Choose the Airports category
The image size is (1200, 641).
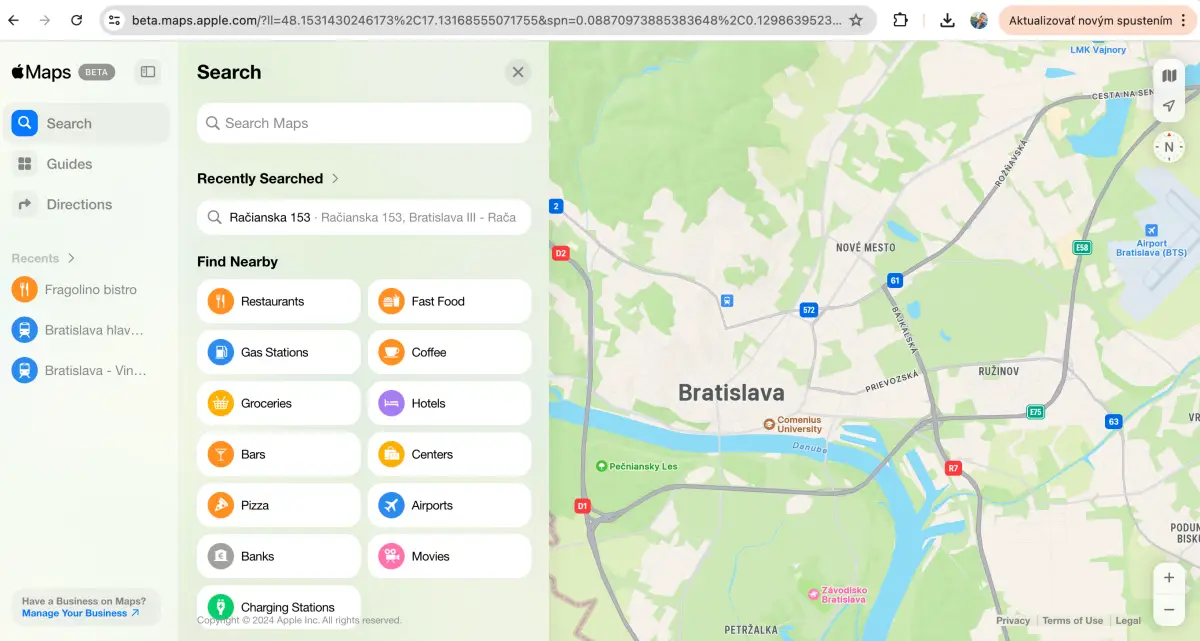tap(449, 505)
